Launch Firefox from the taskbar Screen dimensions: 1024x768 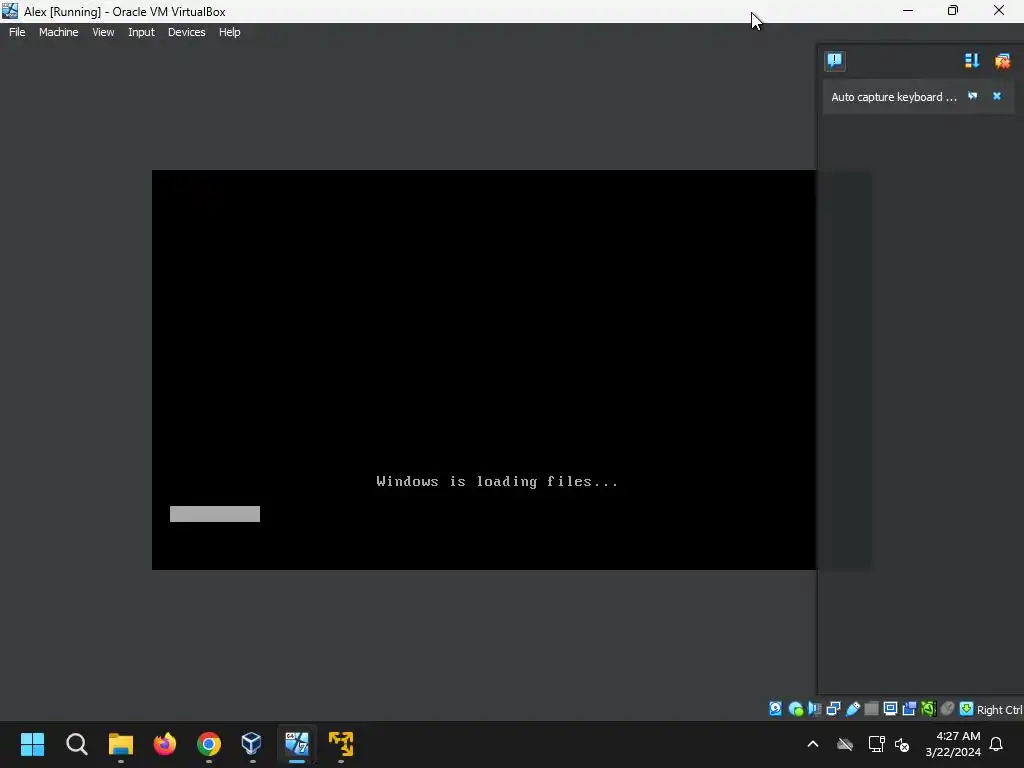click(x=165, y=744)
